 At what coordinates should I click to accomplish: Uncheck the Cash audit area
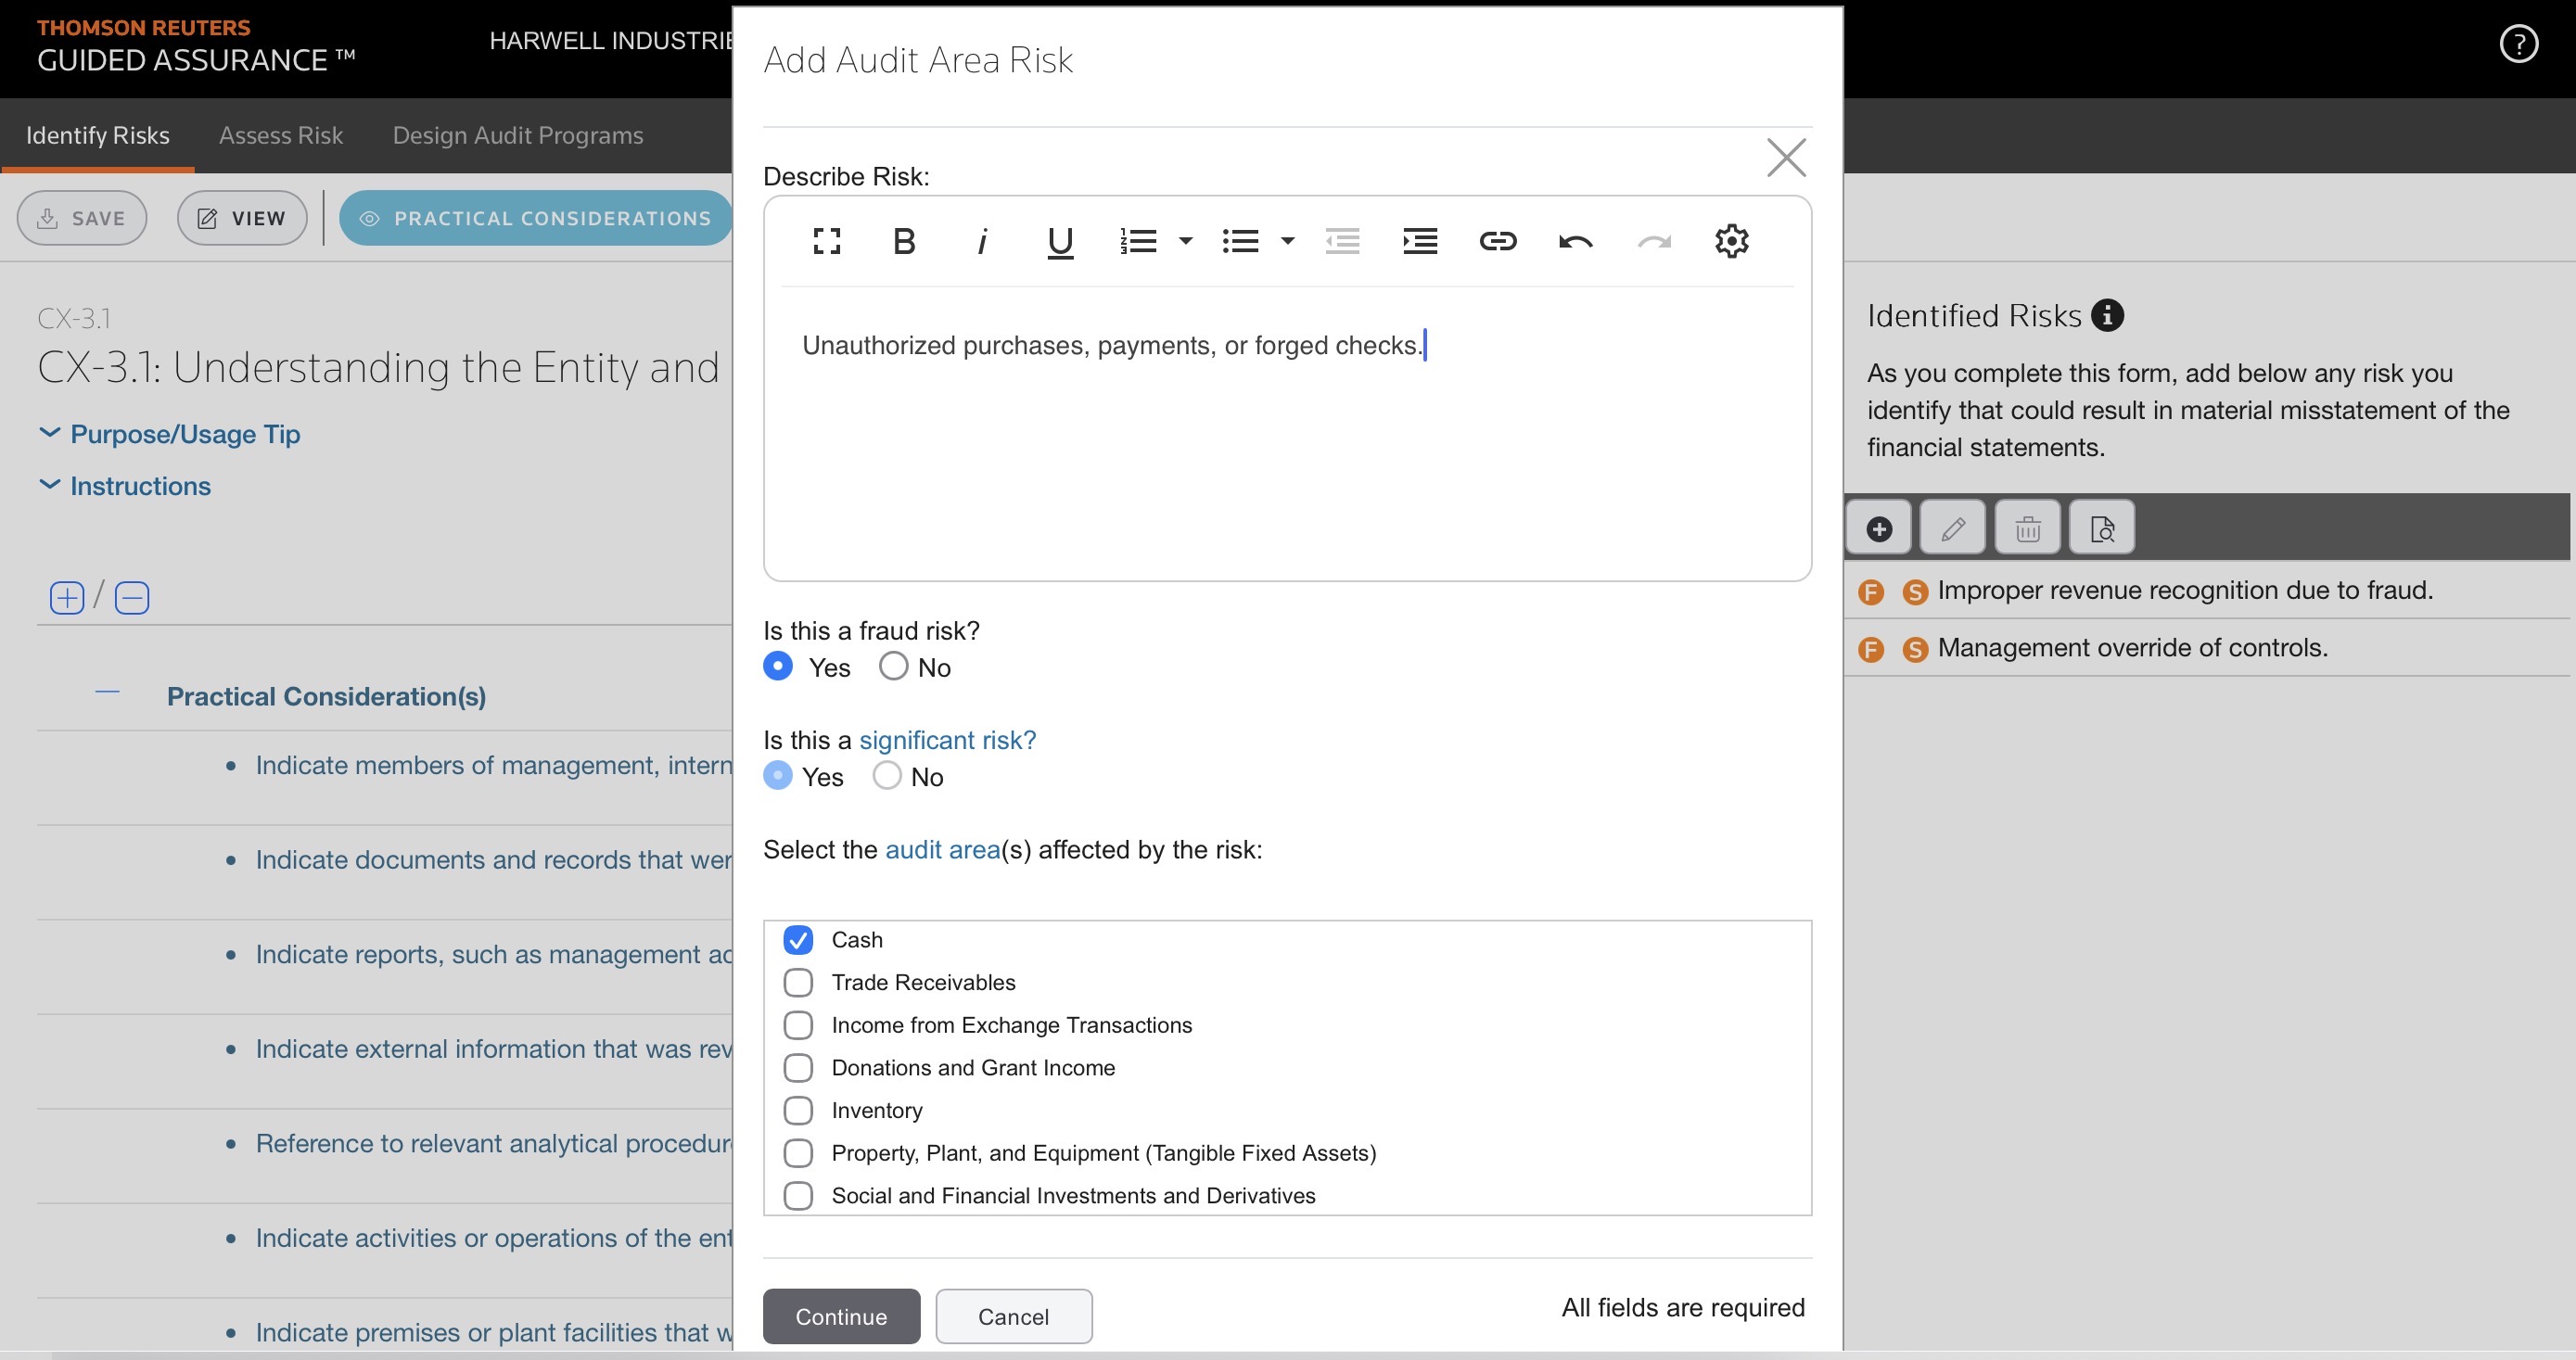tap(798, 939)
